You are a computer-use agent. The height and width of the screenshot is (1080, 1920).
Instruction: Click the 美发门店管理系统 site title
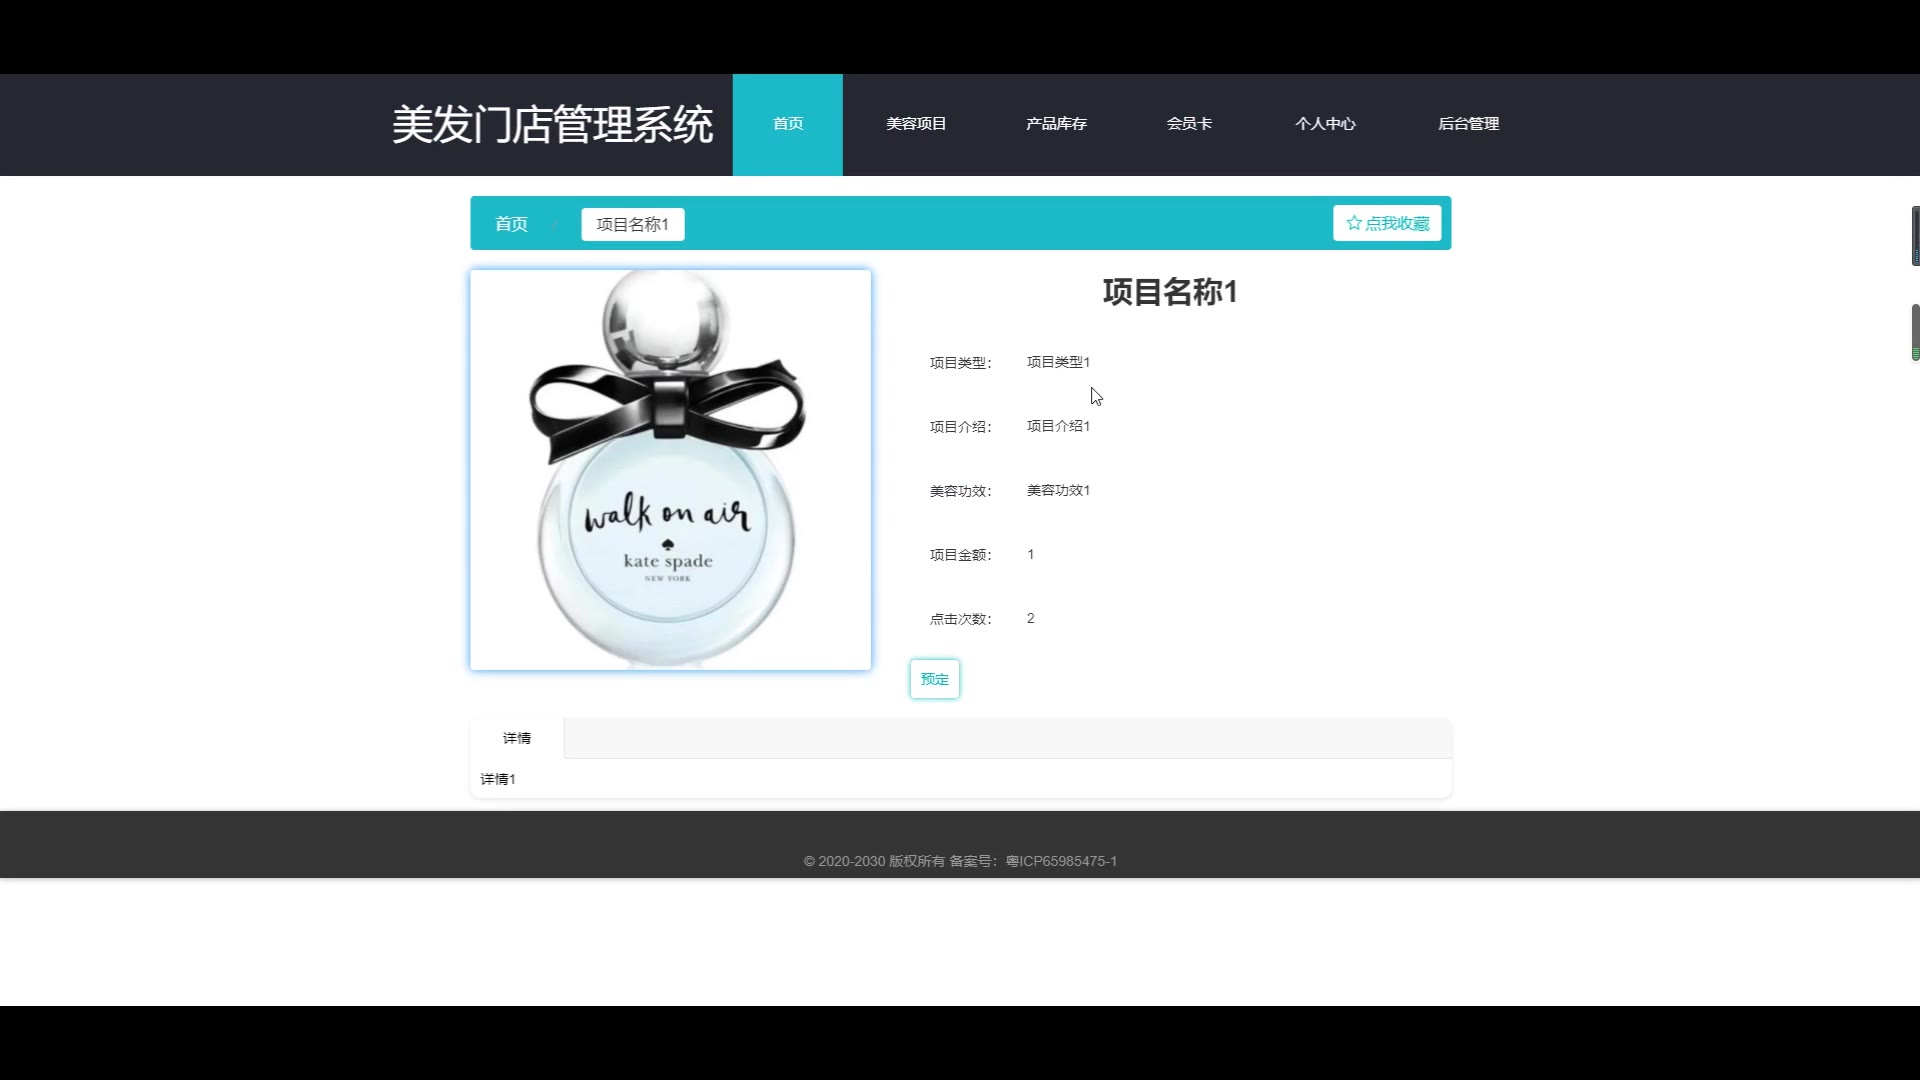[552, 125]
